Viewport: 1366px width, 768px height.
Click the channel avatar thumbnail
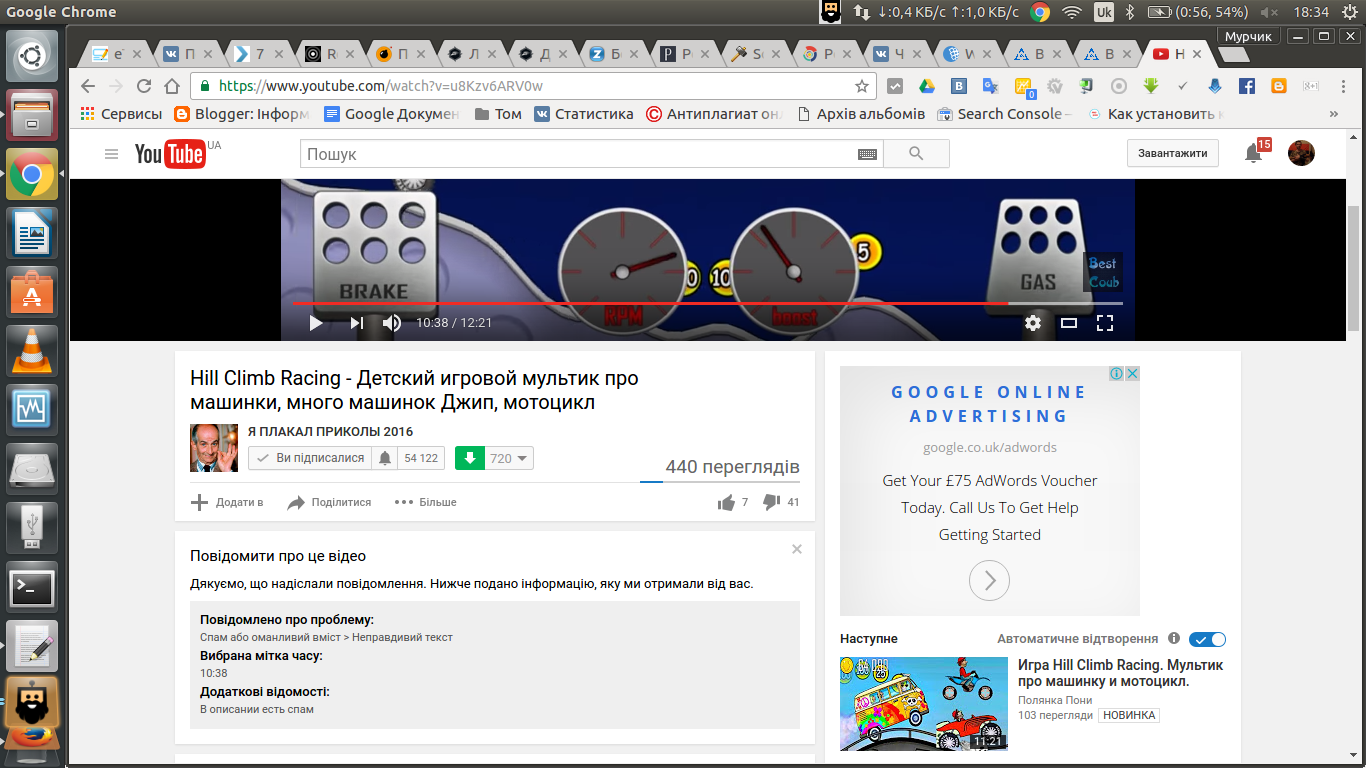pyautogui.click(x=214, y=448)
